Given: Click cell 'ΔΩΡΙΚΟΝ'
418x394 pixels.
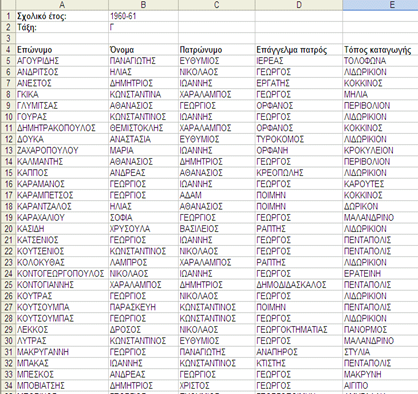Looking at the screenshot, I should coord(380,206).
